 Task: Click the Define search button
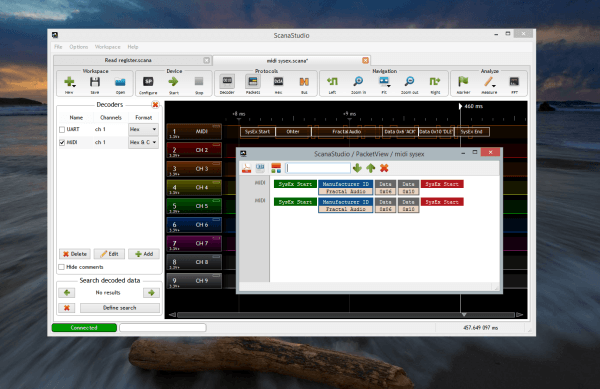coord(119,308)
